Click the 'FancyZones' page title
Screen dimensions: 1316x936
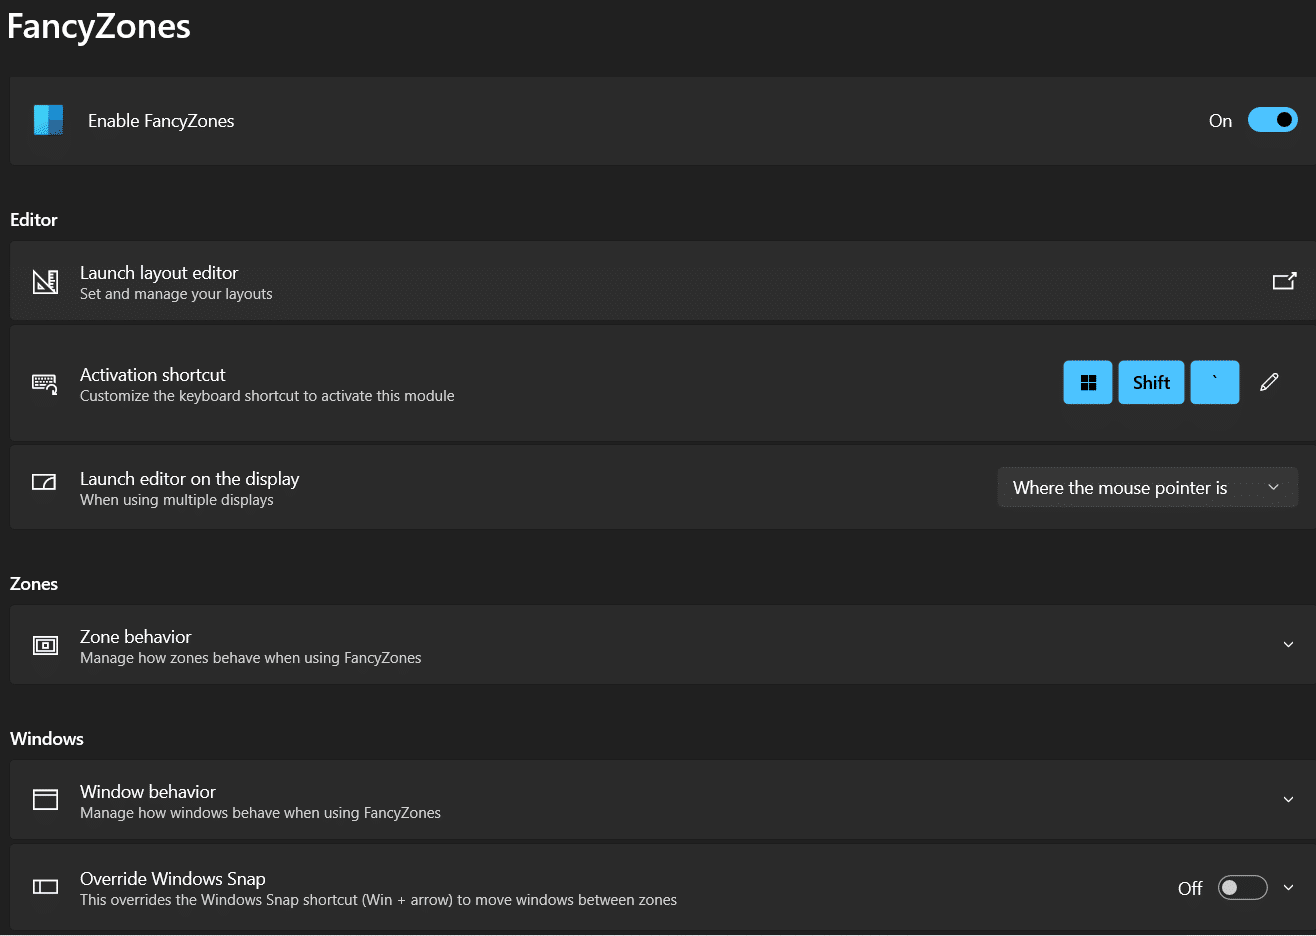click(99, 26)
